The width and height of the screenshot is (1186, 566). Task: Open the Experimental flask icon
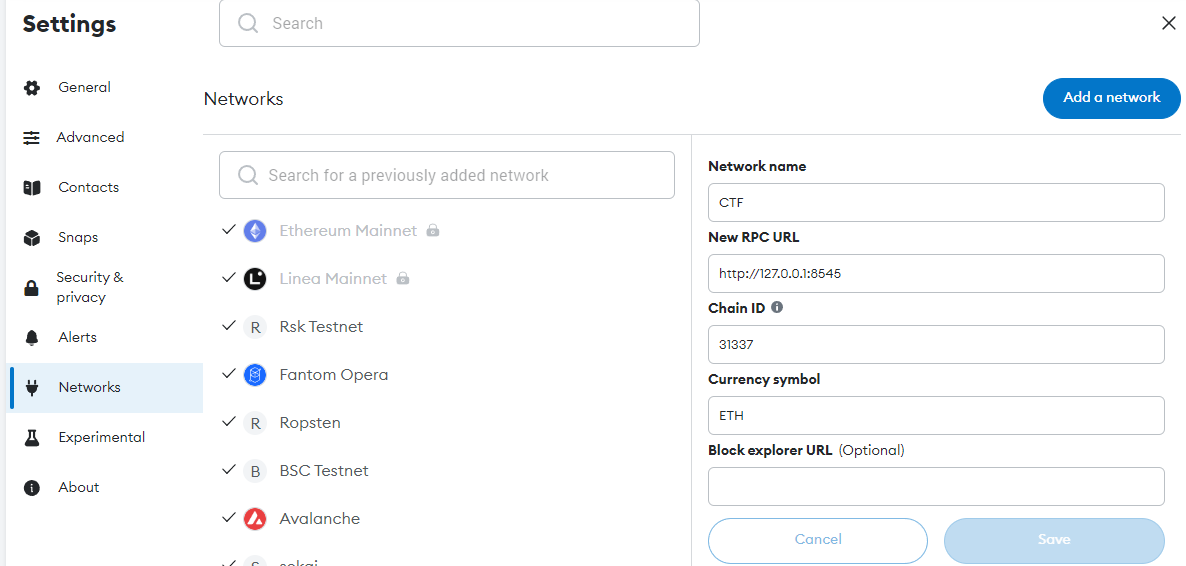pyautogui.click(x=31, y=437)
